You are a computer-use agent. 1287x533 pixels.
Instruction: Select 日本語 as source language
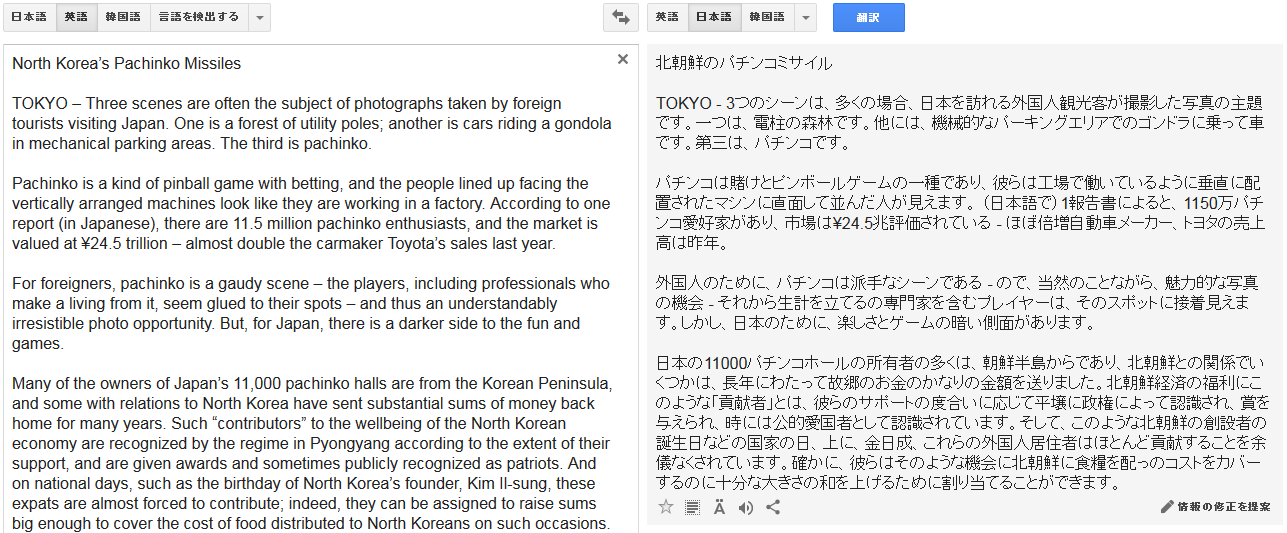pyautogui.click(x=29, y=17)
